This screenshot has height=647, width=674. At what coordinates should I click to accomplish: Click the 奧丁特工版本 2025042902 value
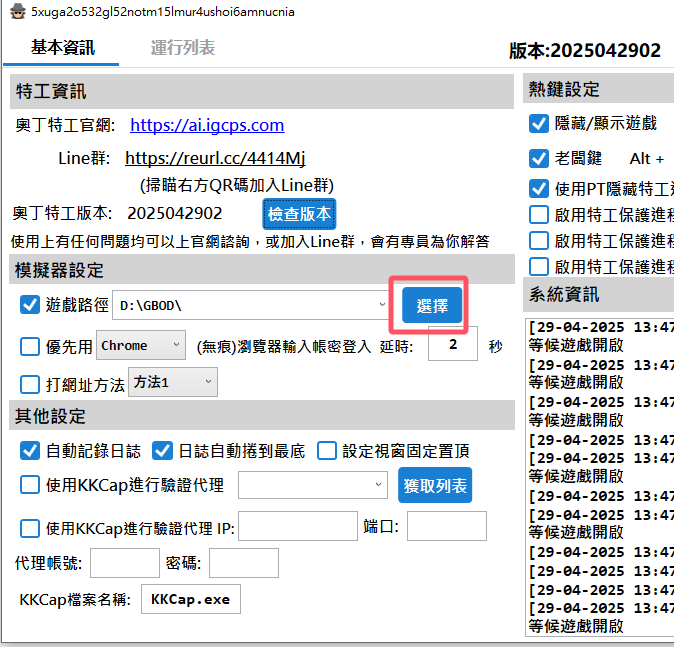[175, 214]
